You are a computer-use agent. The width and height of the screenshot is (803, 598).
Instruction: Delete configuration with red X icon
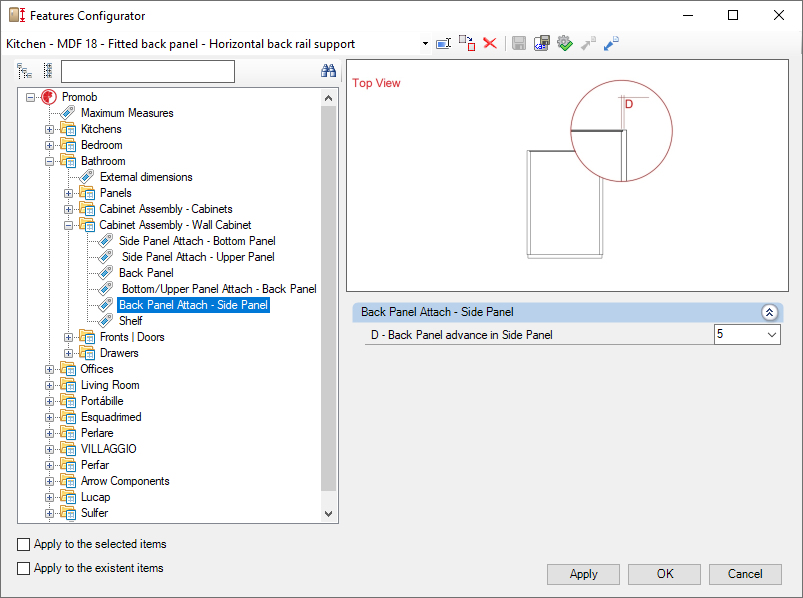click(x=490, y=43)
